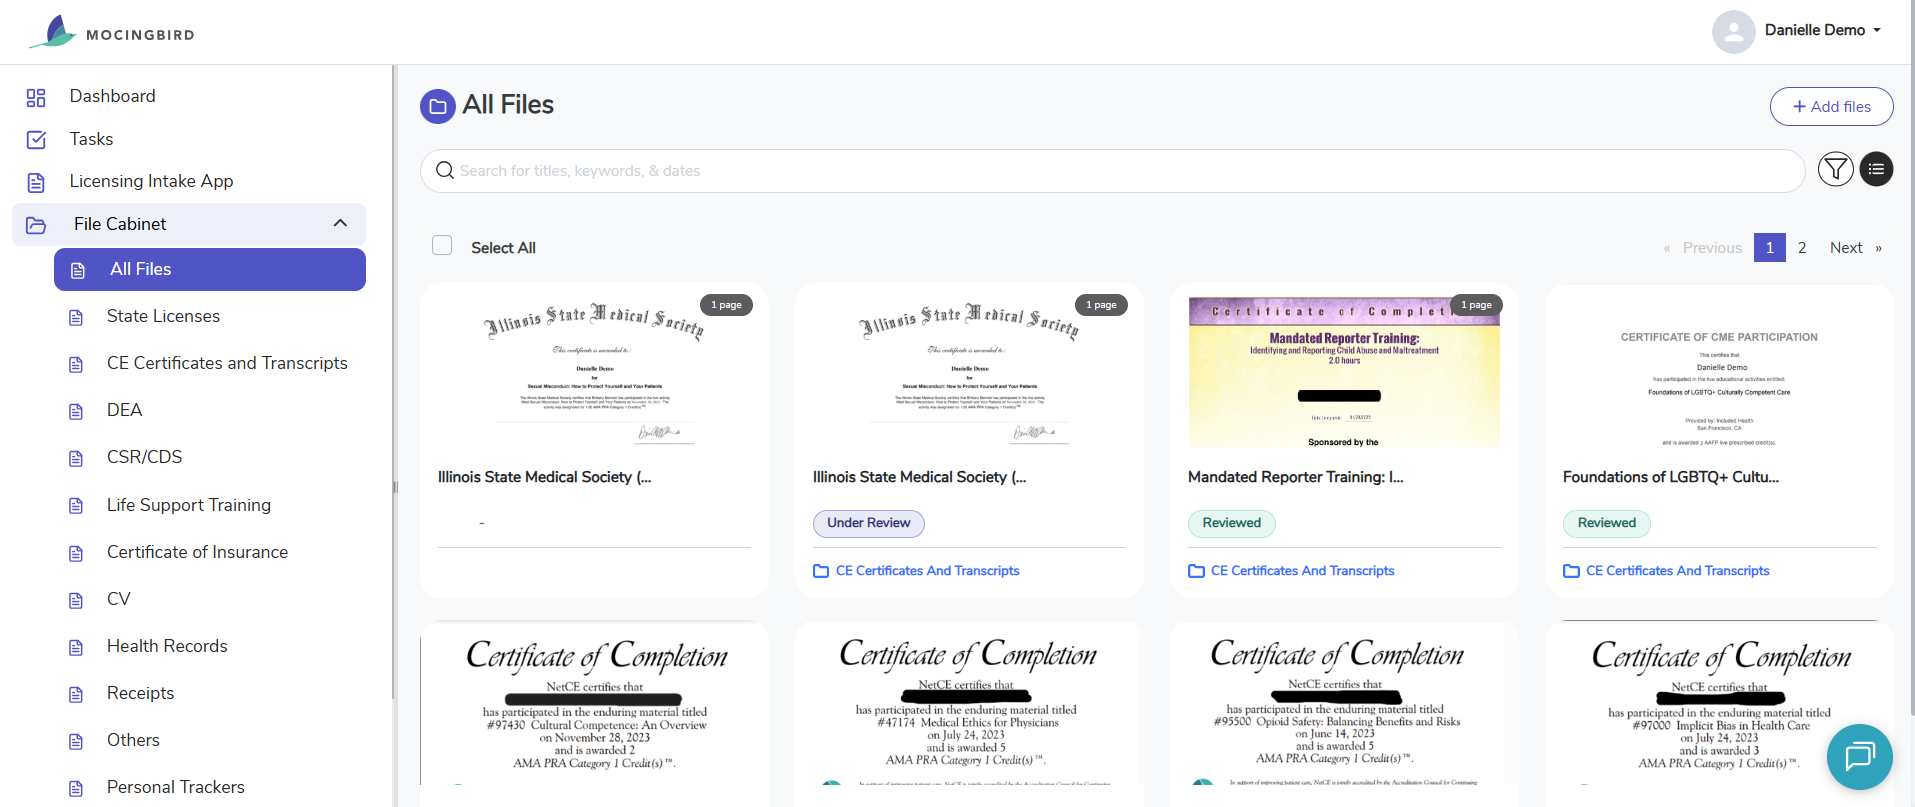This screenshot has height=807, width=1915.
Task: Check the Select All checkbox
Action: (x=442, y=246)
